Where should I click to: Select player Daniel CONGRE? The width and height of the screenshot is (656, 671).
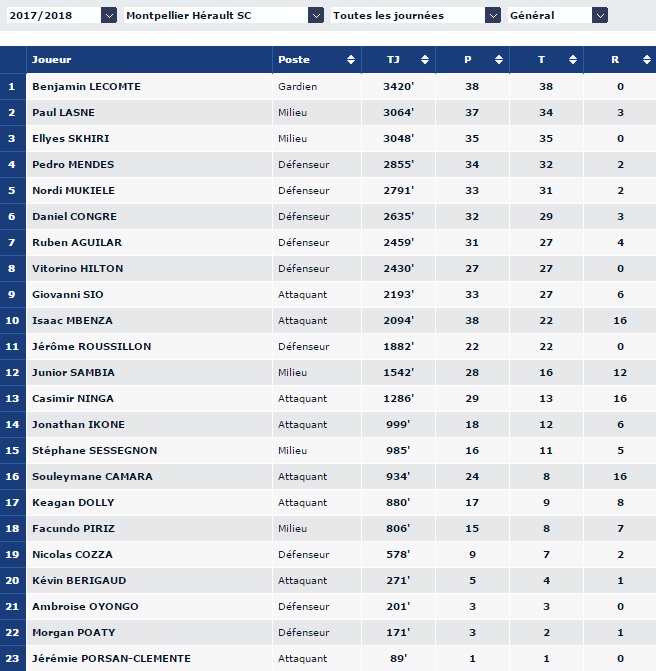[74, 217]
